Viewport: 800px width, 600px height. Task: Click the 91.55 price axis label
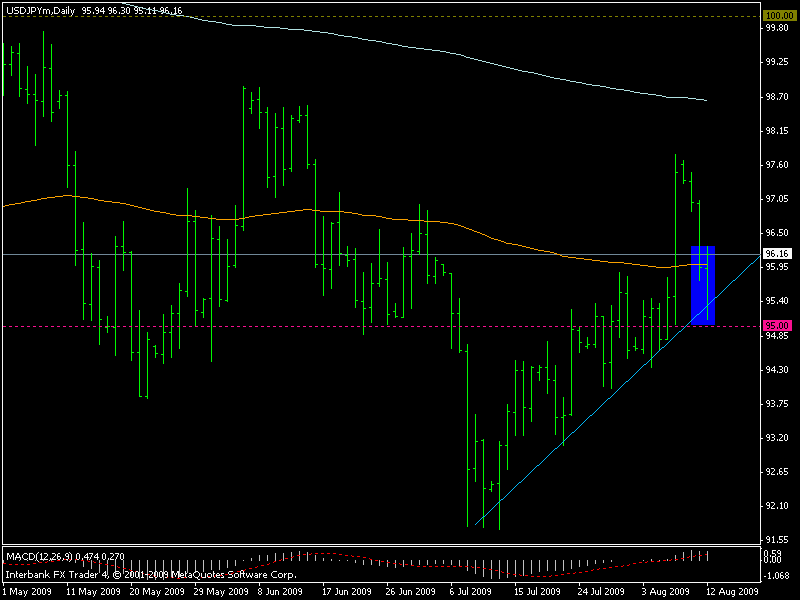[776, 540]
